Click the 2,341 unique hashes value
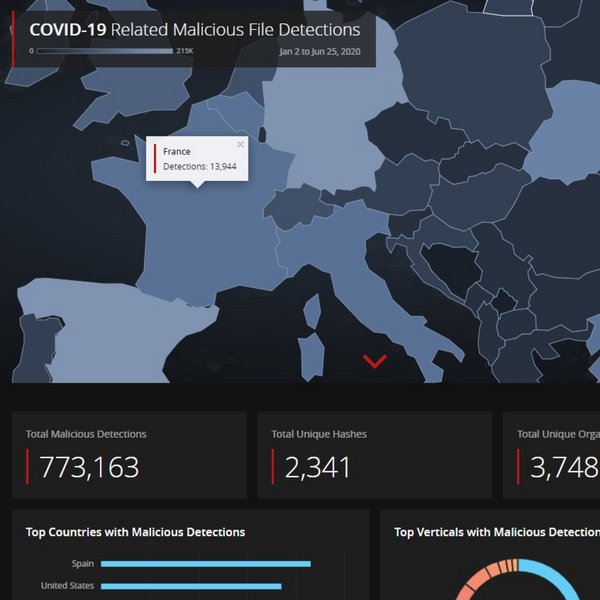The image size is (600, 600). 318,467
